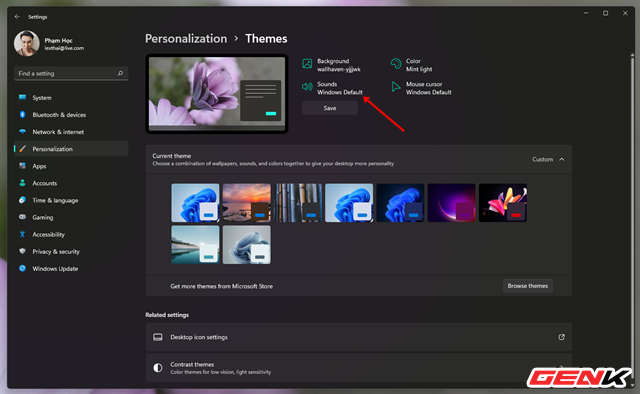Collapse the Current theme section chevron

click(562, 159)
